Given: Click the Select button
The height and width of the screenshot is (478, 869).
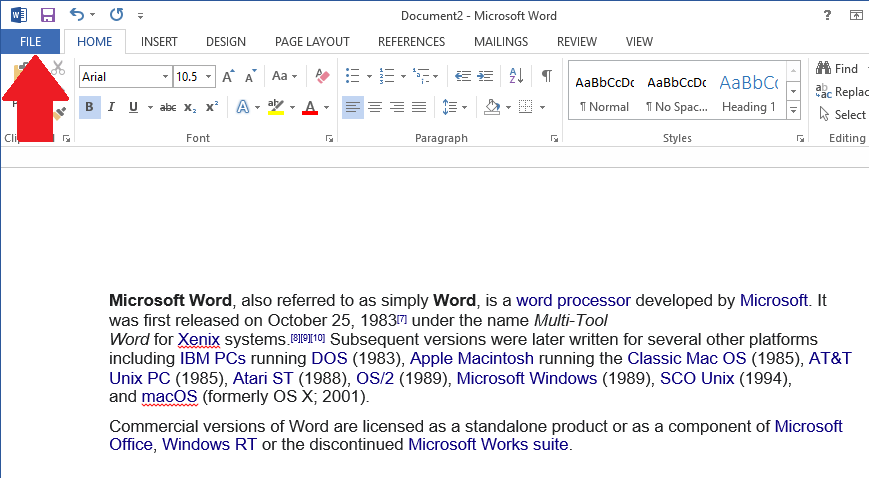Looking at the screenshot, I should [842, 114].
